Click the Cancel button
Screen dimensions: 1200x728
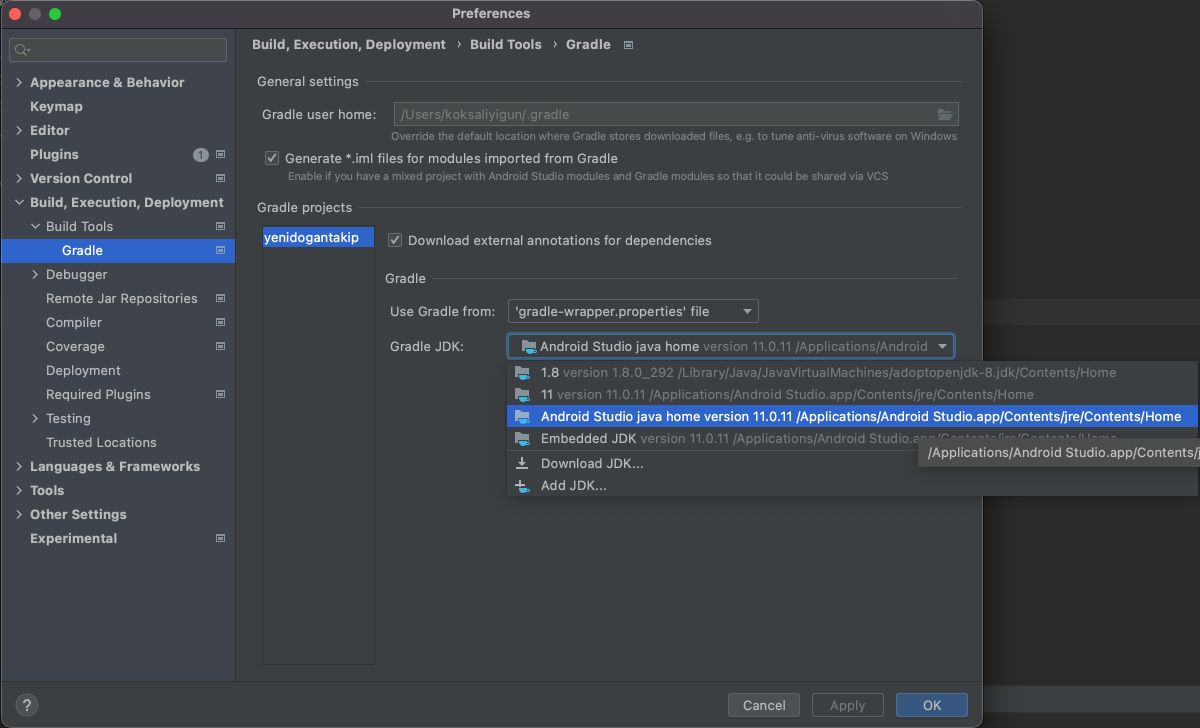[764, 705]
